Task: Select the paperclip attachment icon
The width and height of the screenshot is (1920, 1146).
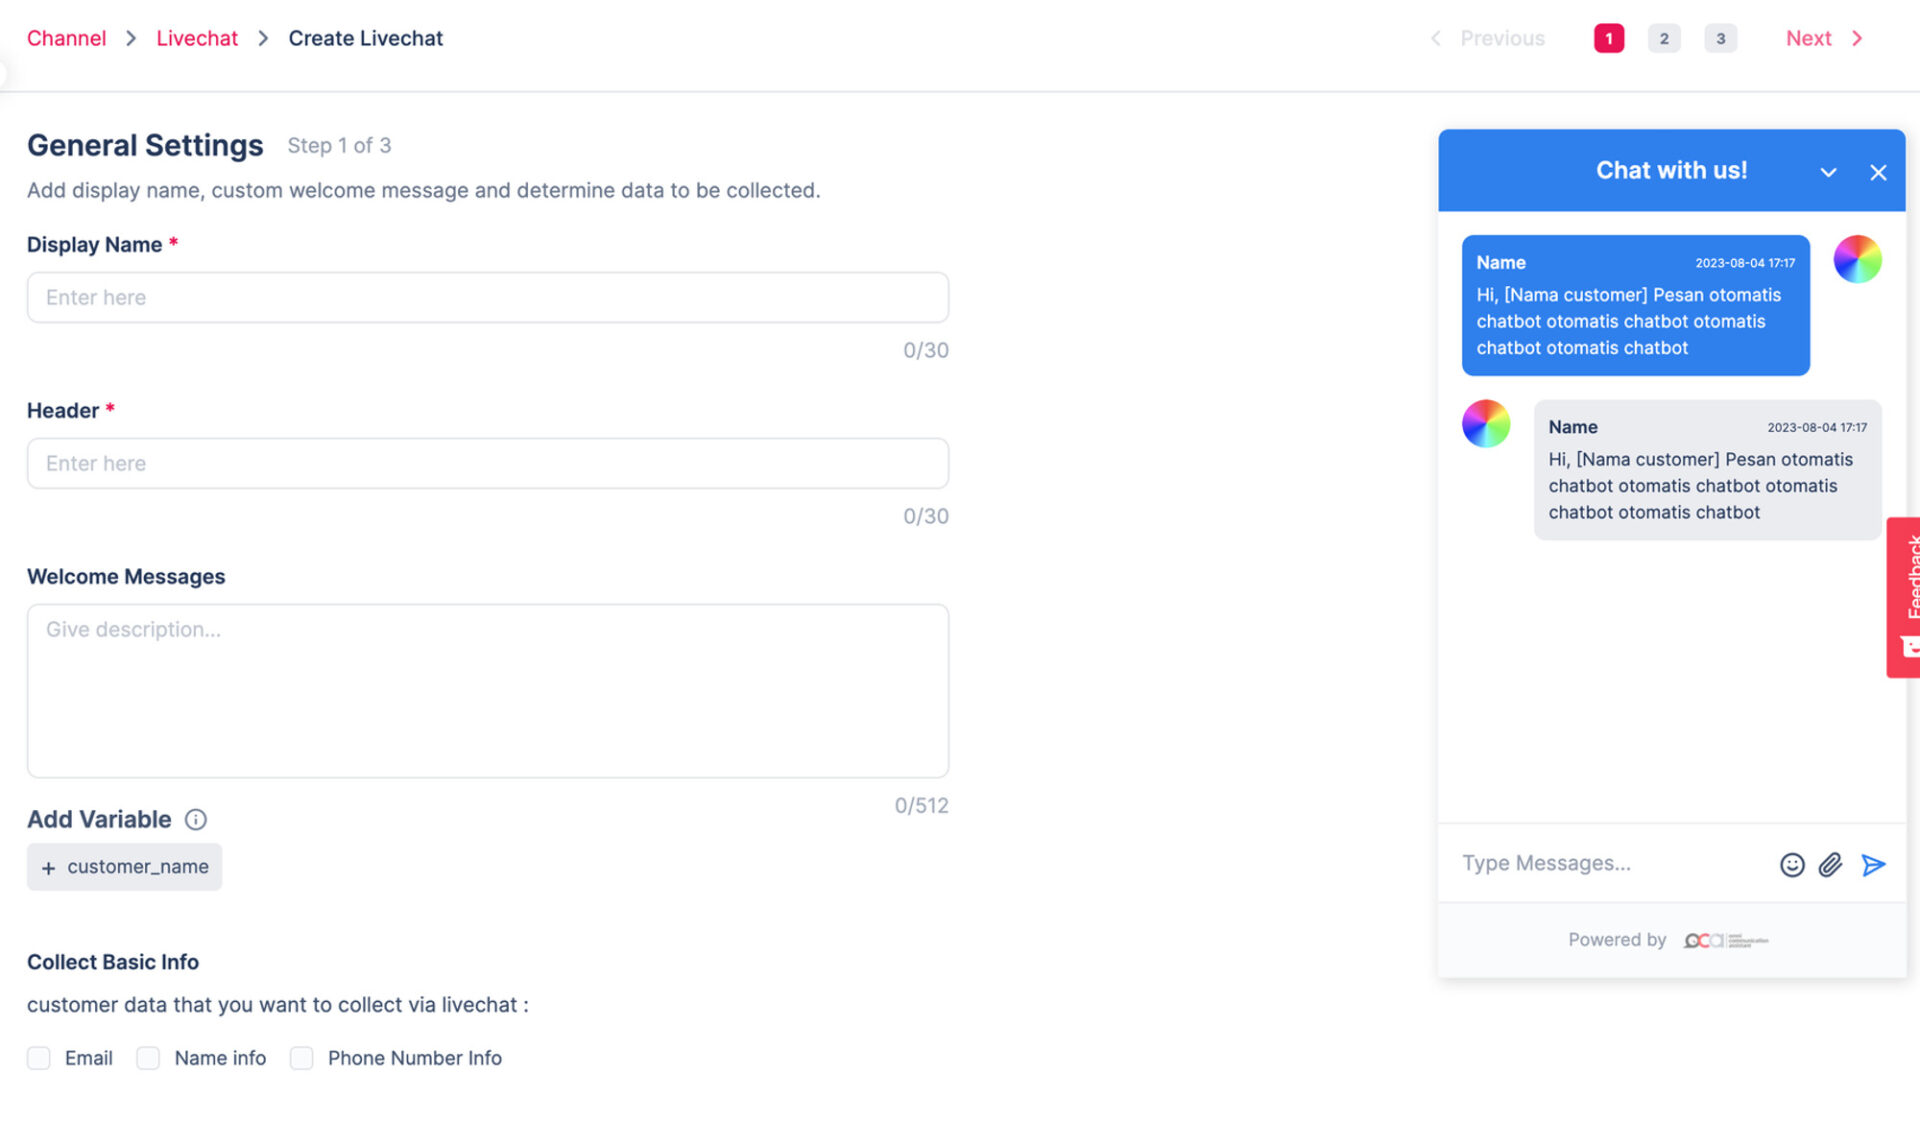Action: point(1831,864)
